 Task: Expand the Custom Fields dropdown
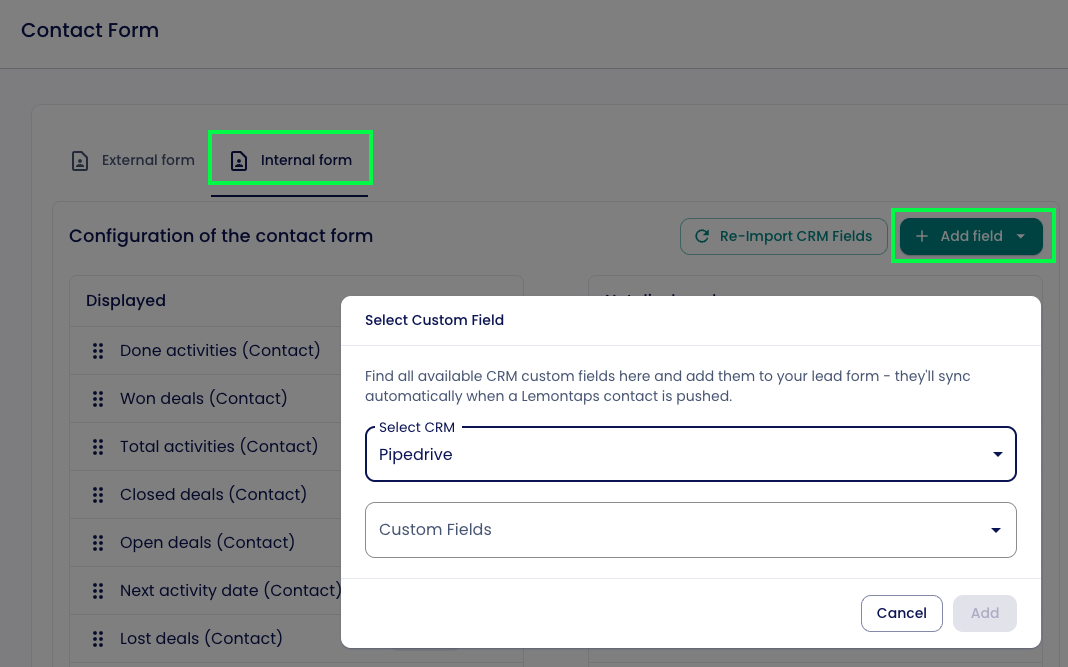click(x=691, y=530)
